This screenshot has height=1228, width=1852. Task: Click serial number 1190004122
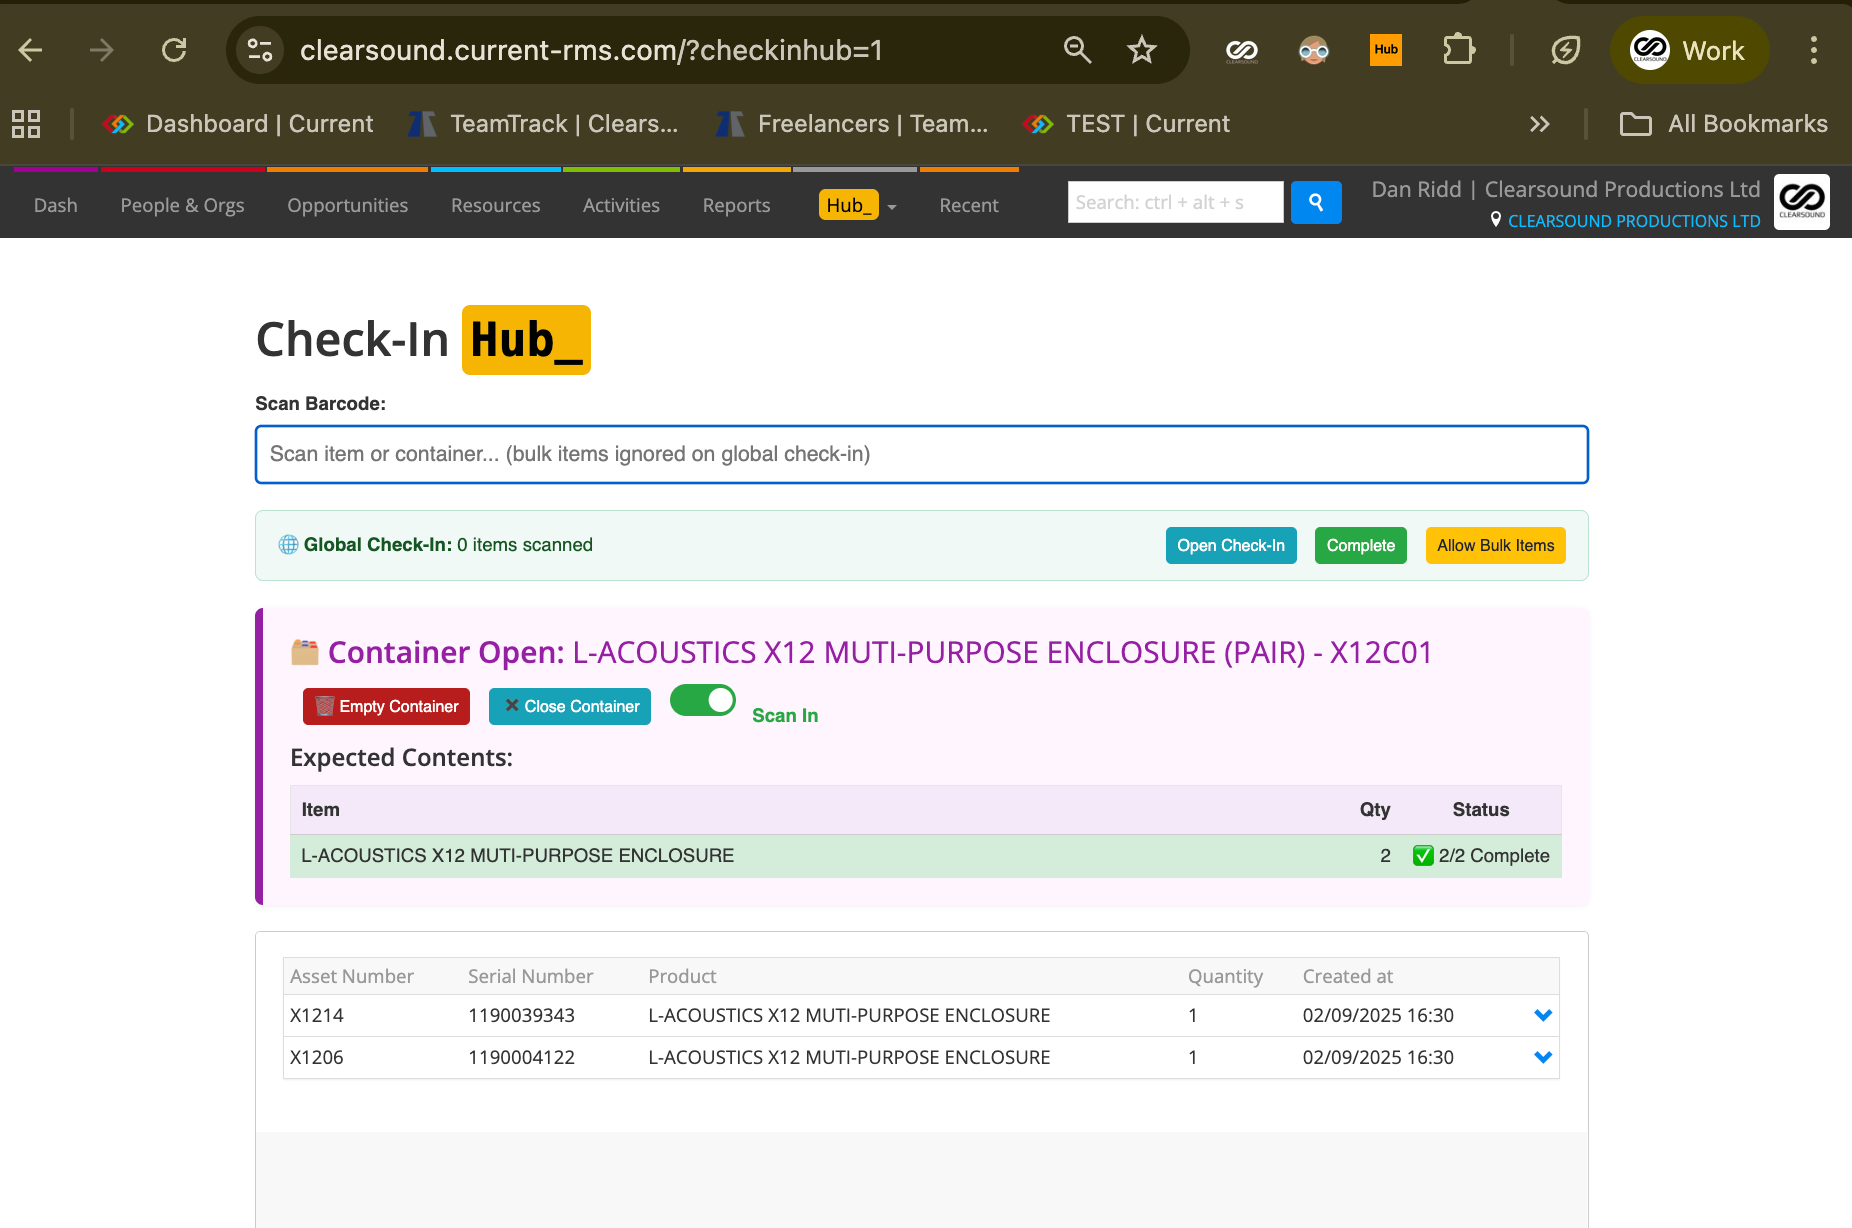(x=521, y=1057)
